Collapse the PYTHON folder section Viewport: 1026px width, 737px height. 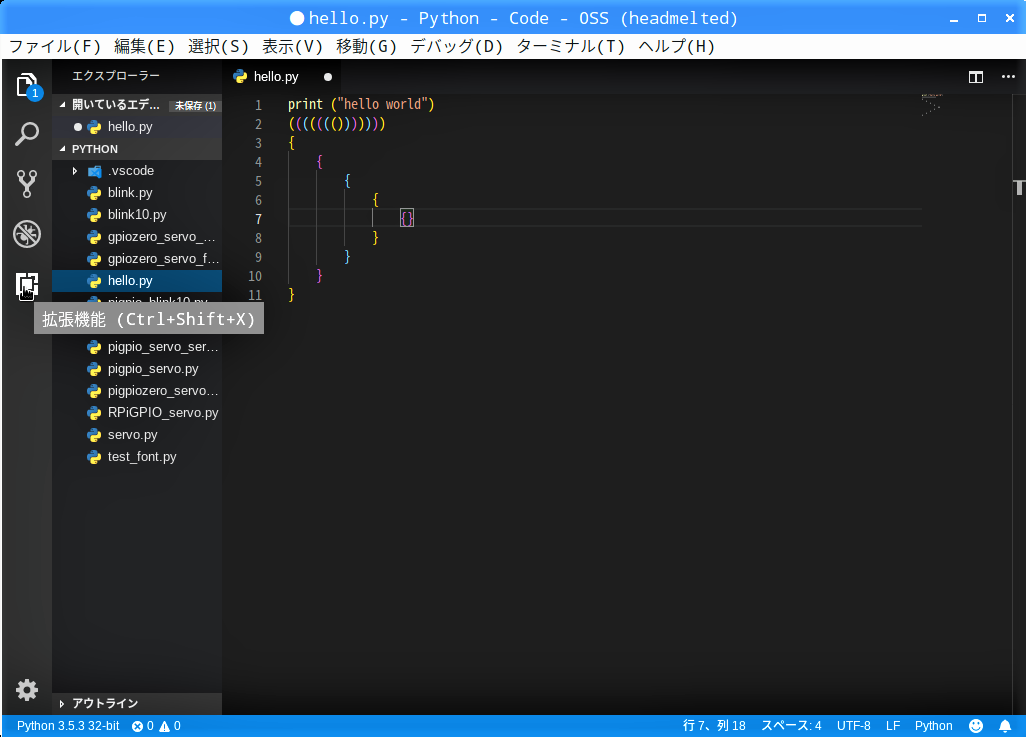tap(94, 149)
